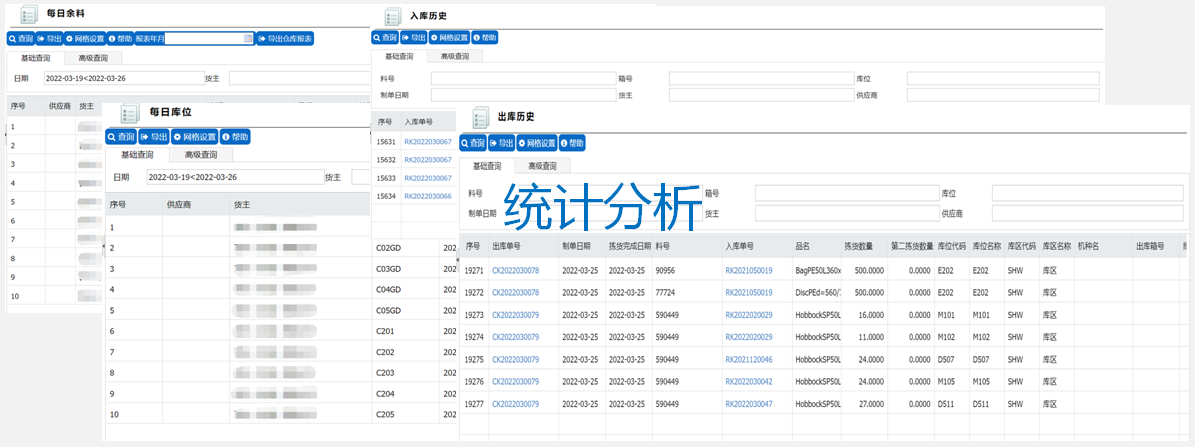The height and width of the screenshot is (447, 1195).
Task: Switch to 高级查询 tab in 出库历史
Action: 543,166
